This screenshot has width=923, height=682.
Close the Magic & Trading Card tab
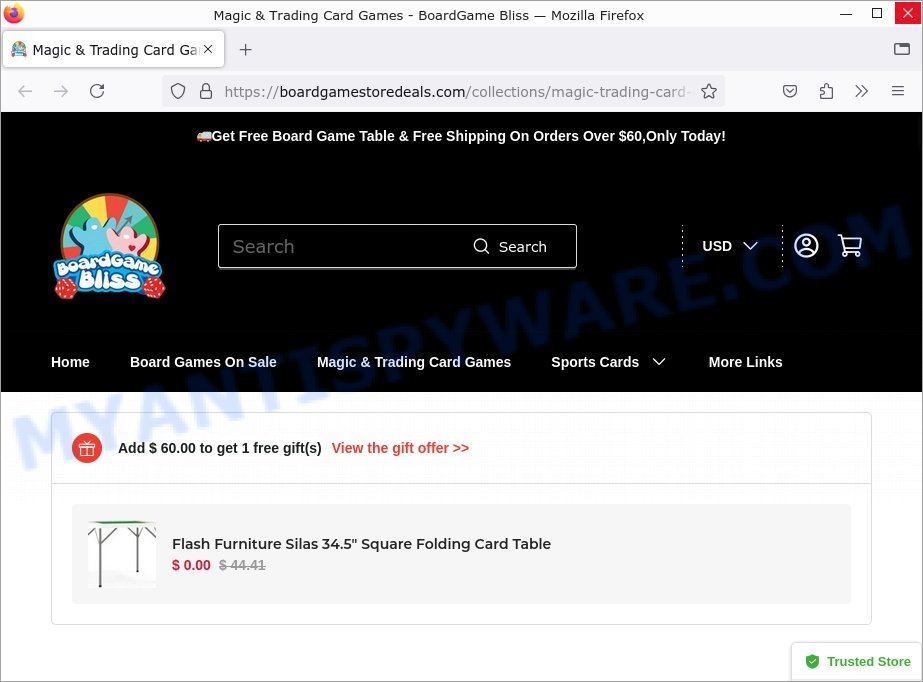click(x=208, y=49)
